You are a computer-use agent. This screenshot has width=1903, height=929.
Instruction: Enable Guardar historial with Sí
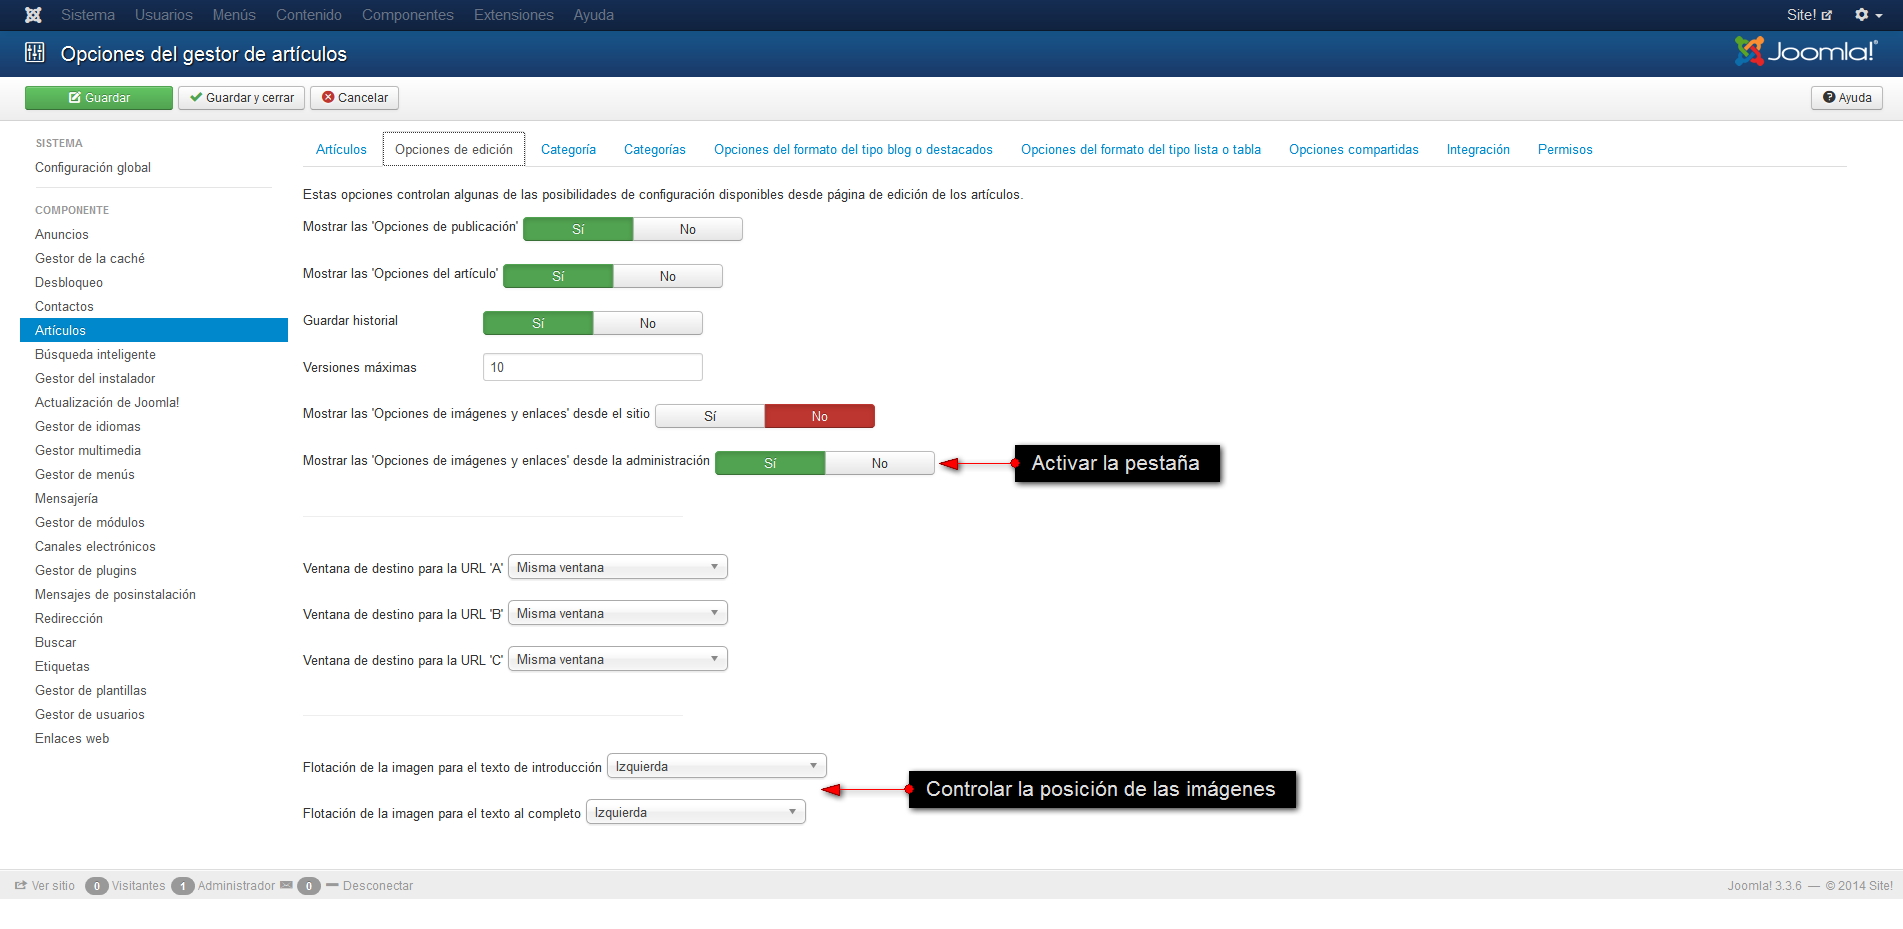(538, 323)
